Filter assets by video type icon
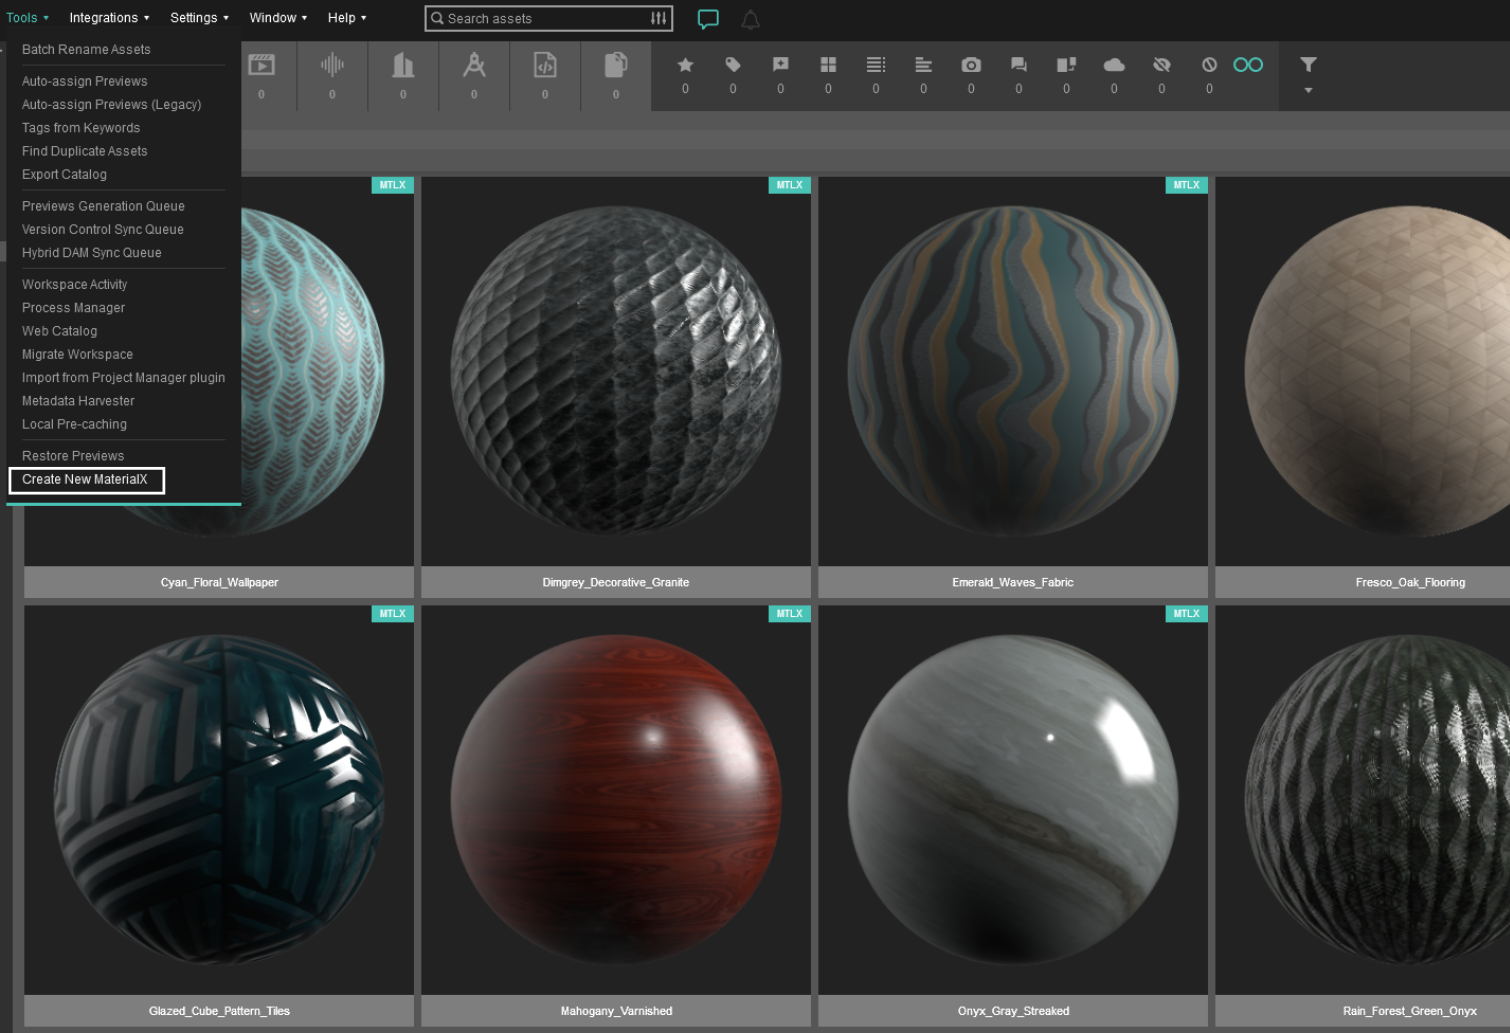 261,65
